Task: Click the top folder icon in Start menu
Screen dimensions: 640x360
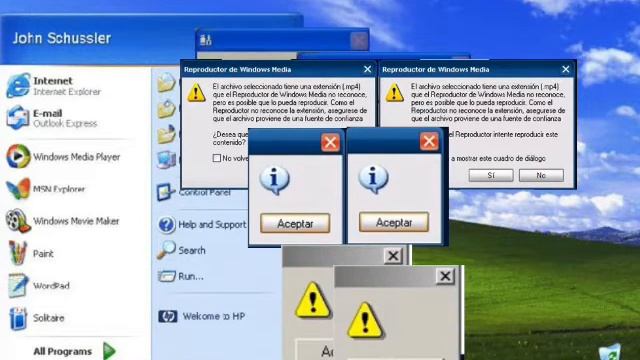Action: click(167, 83)
